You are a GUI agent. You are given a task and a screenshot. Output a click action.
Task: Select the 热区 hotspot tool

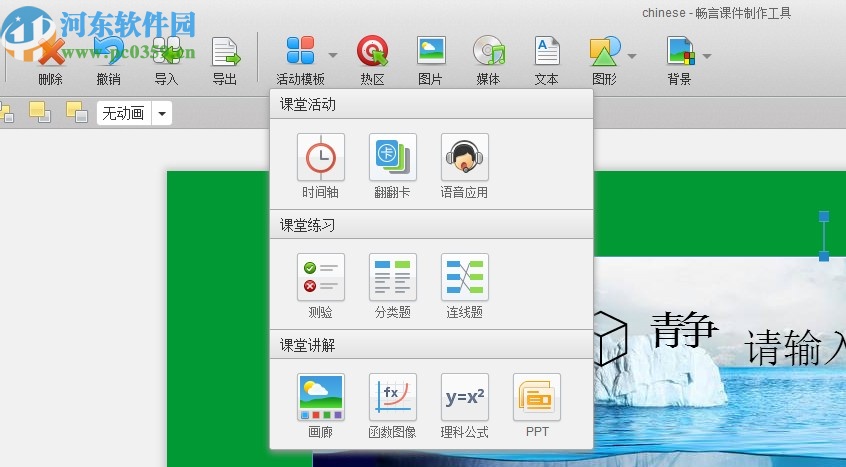point(372,51)
